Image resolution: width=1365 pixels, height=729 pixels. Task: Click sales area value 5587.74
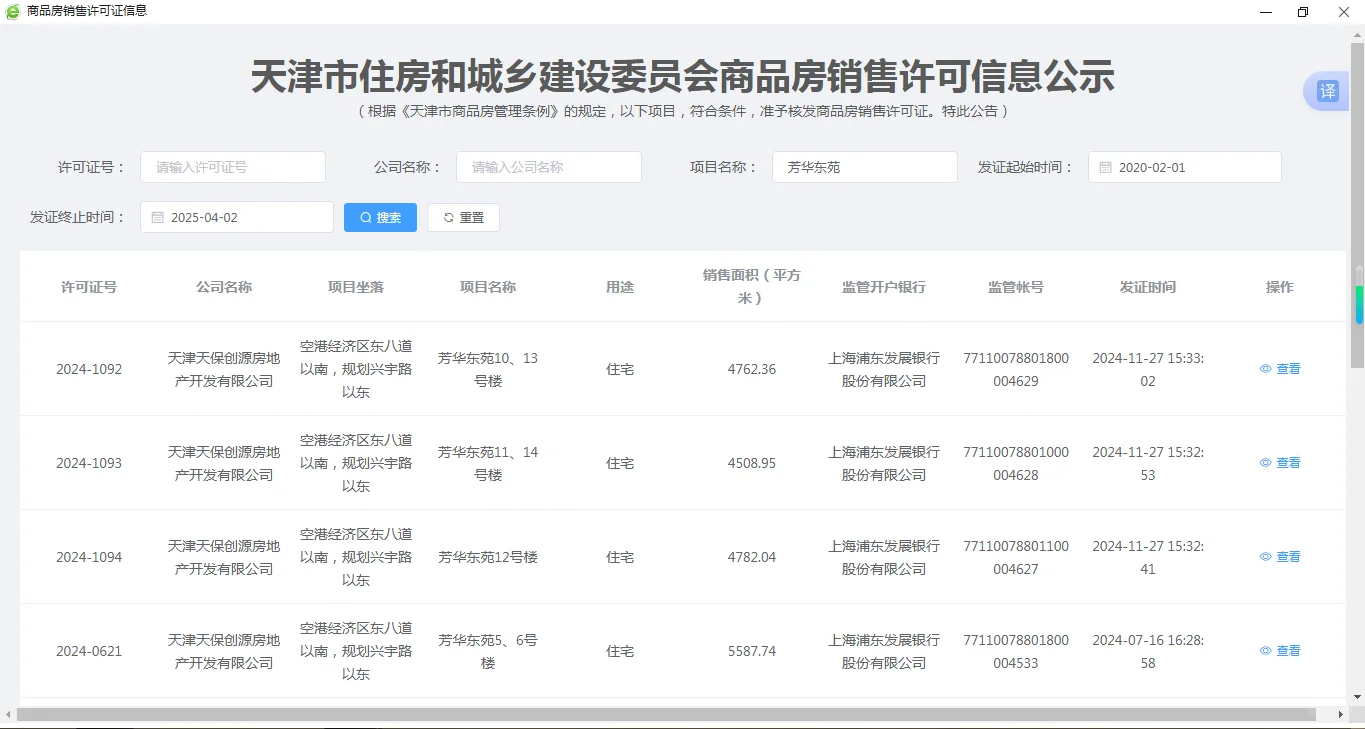[752, 651]
